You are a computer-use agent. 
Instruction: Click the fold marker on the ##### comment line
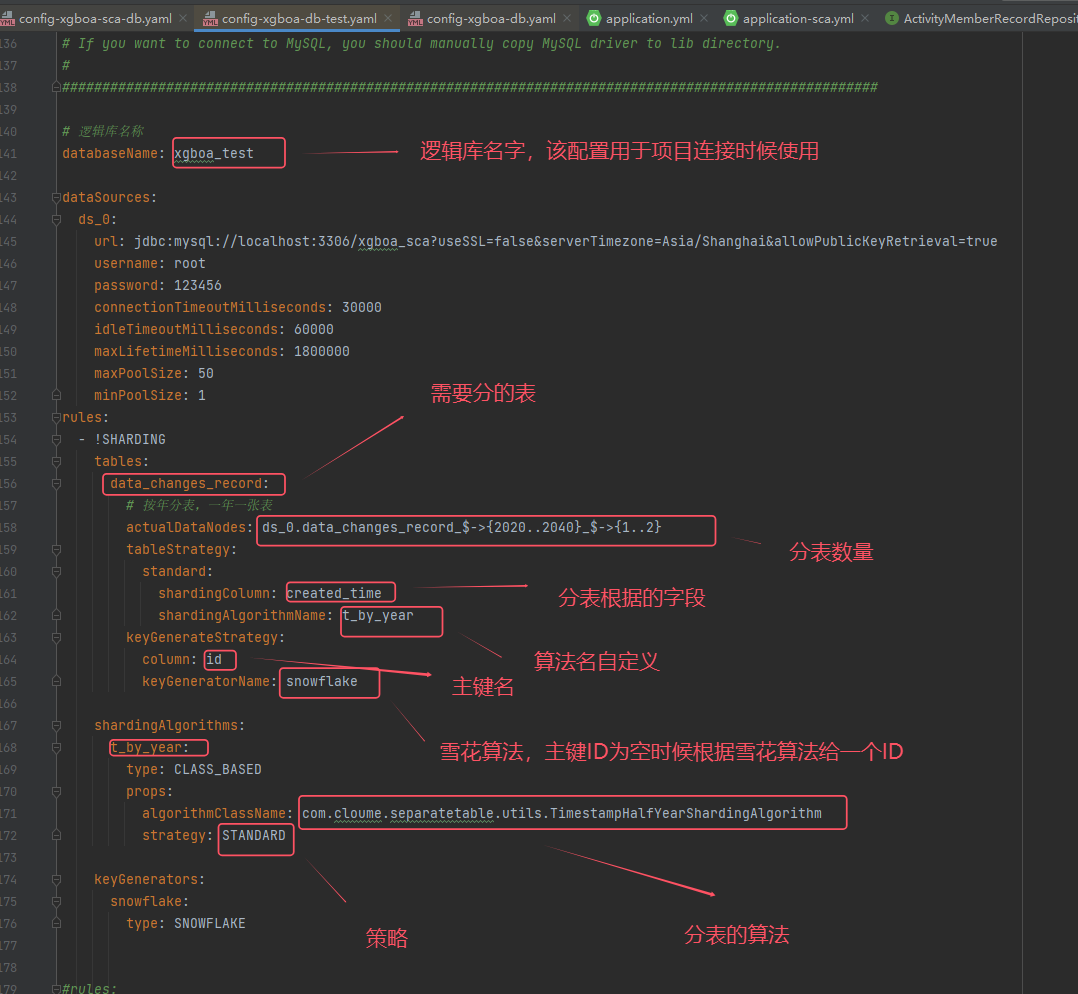coord(56,87)
